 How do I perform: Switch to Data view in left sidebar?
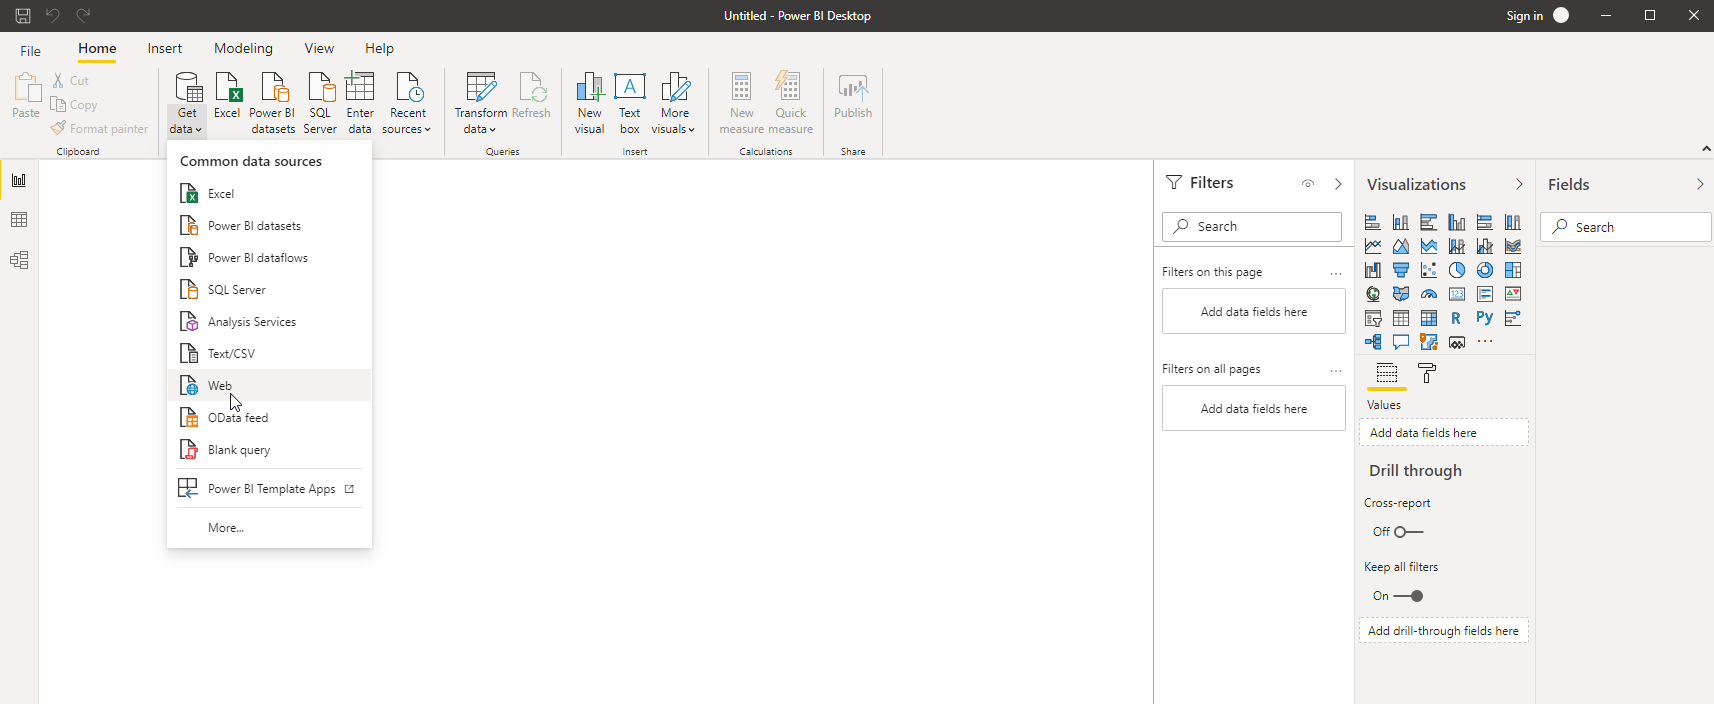[x=19, y=220]
